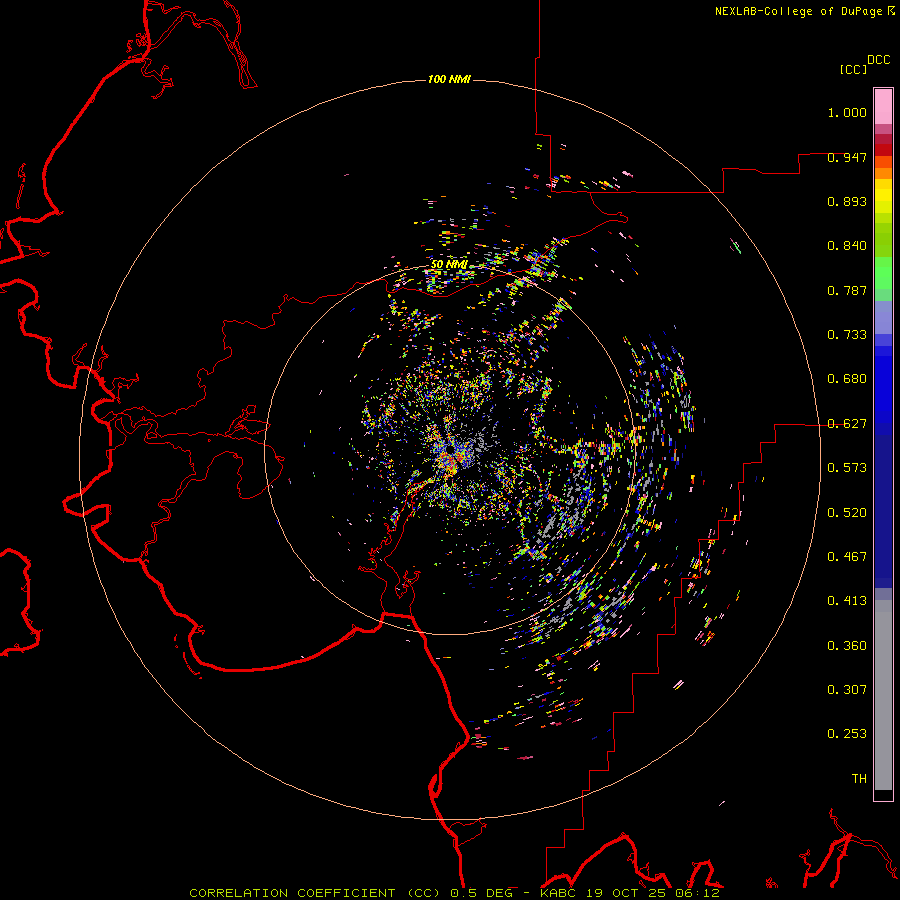Screen dimensions: 900x900
Task: Click the 0.360 value on the scale
Action: (x=847, y=646)
